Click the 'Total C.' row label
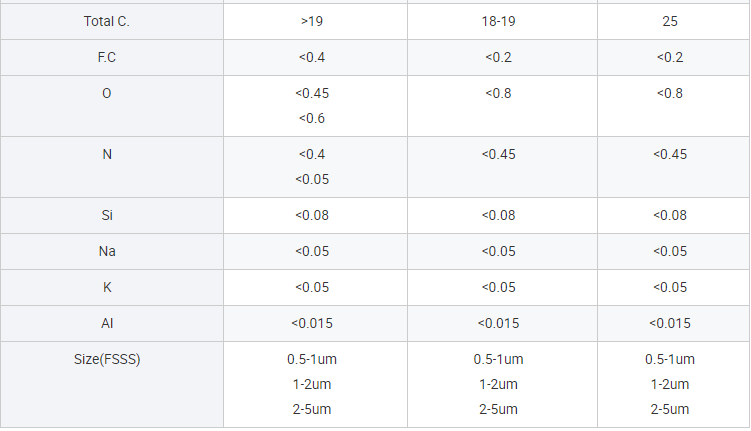Image resolution: width=751 pixels, height=431 pixels. pyautogui.click(x=106, y=21)
